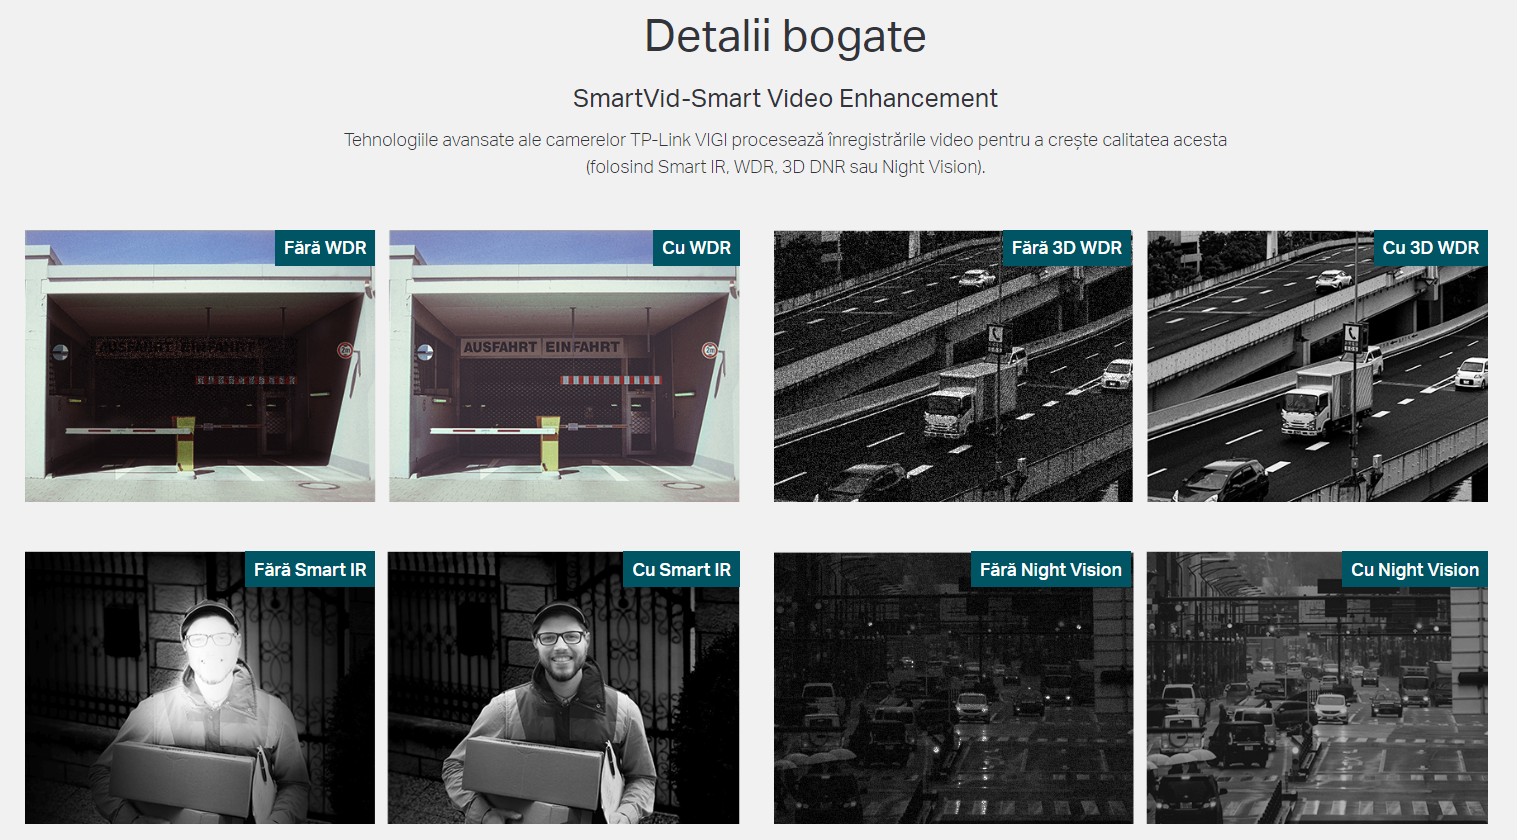
Task: Click the 'Fără 3D WDR' label badge
Action: [1067, 248]
